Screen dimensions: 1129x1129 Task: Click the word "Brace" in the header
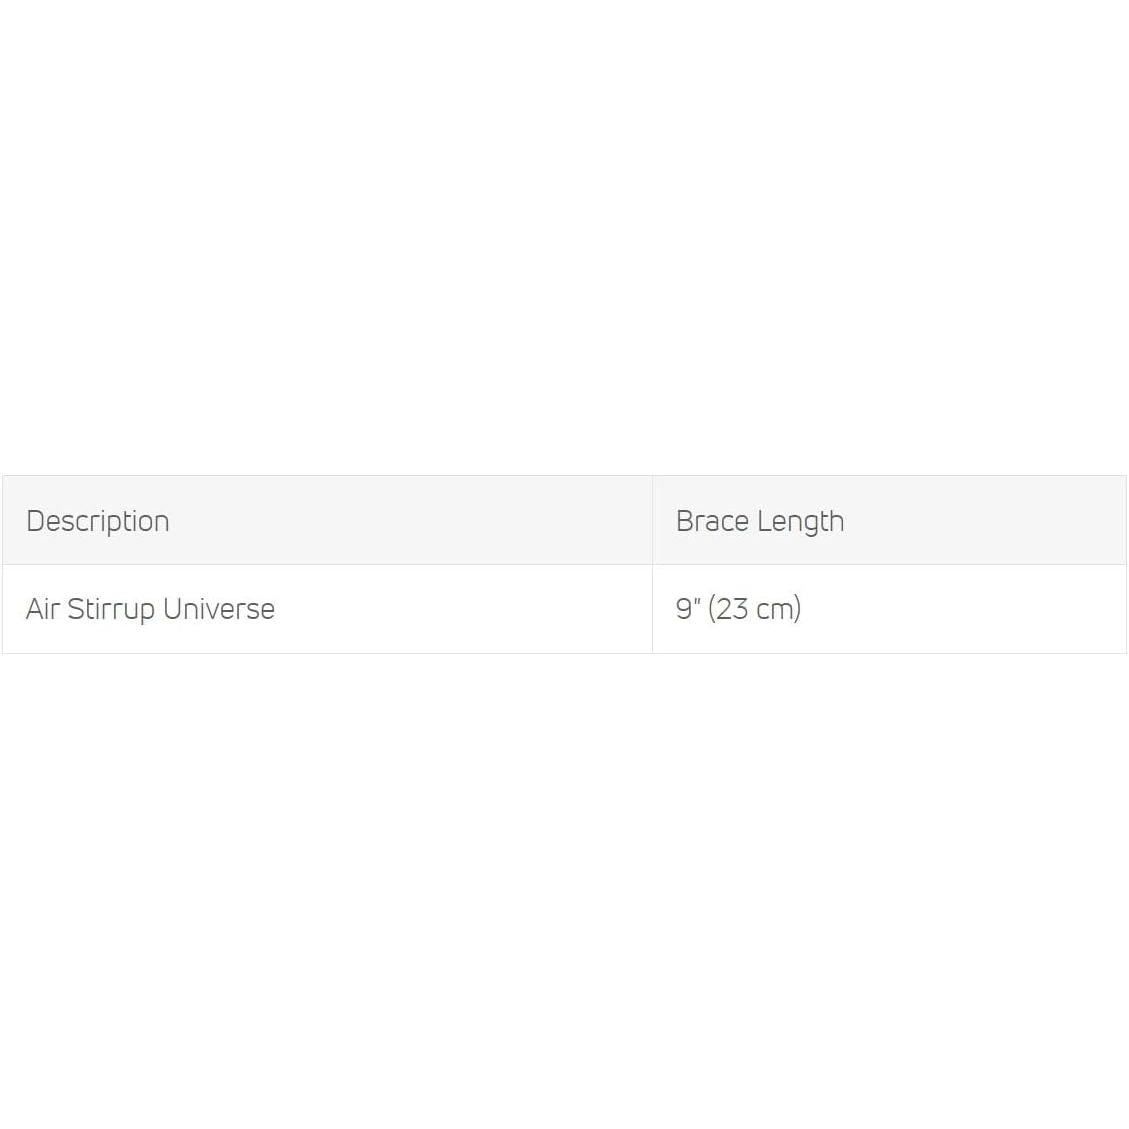[x=712, y=521]
